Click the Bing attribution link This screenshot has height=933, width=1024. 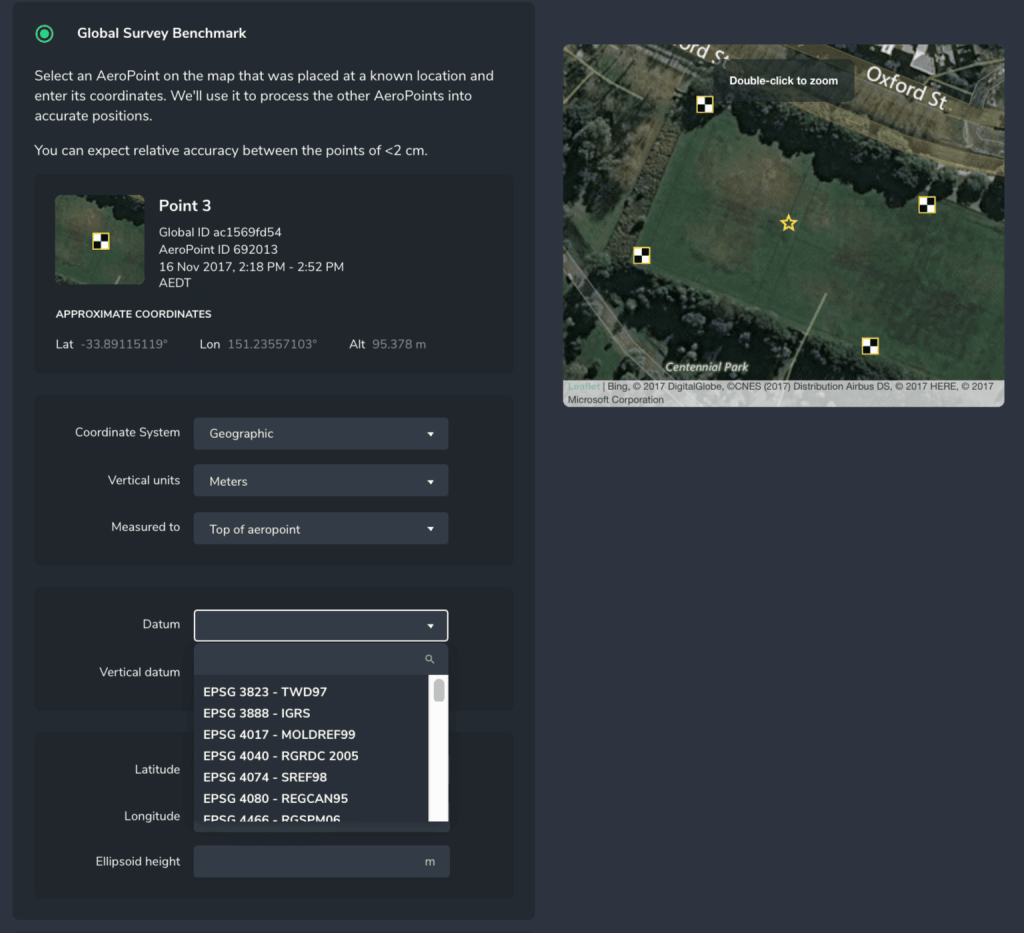pyautogui.click(x=618, y=385)
